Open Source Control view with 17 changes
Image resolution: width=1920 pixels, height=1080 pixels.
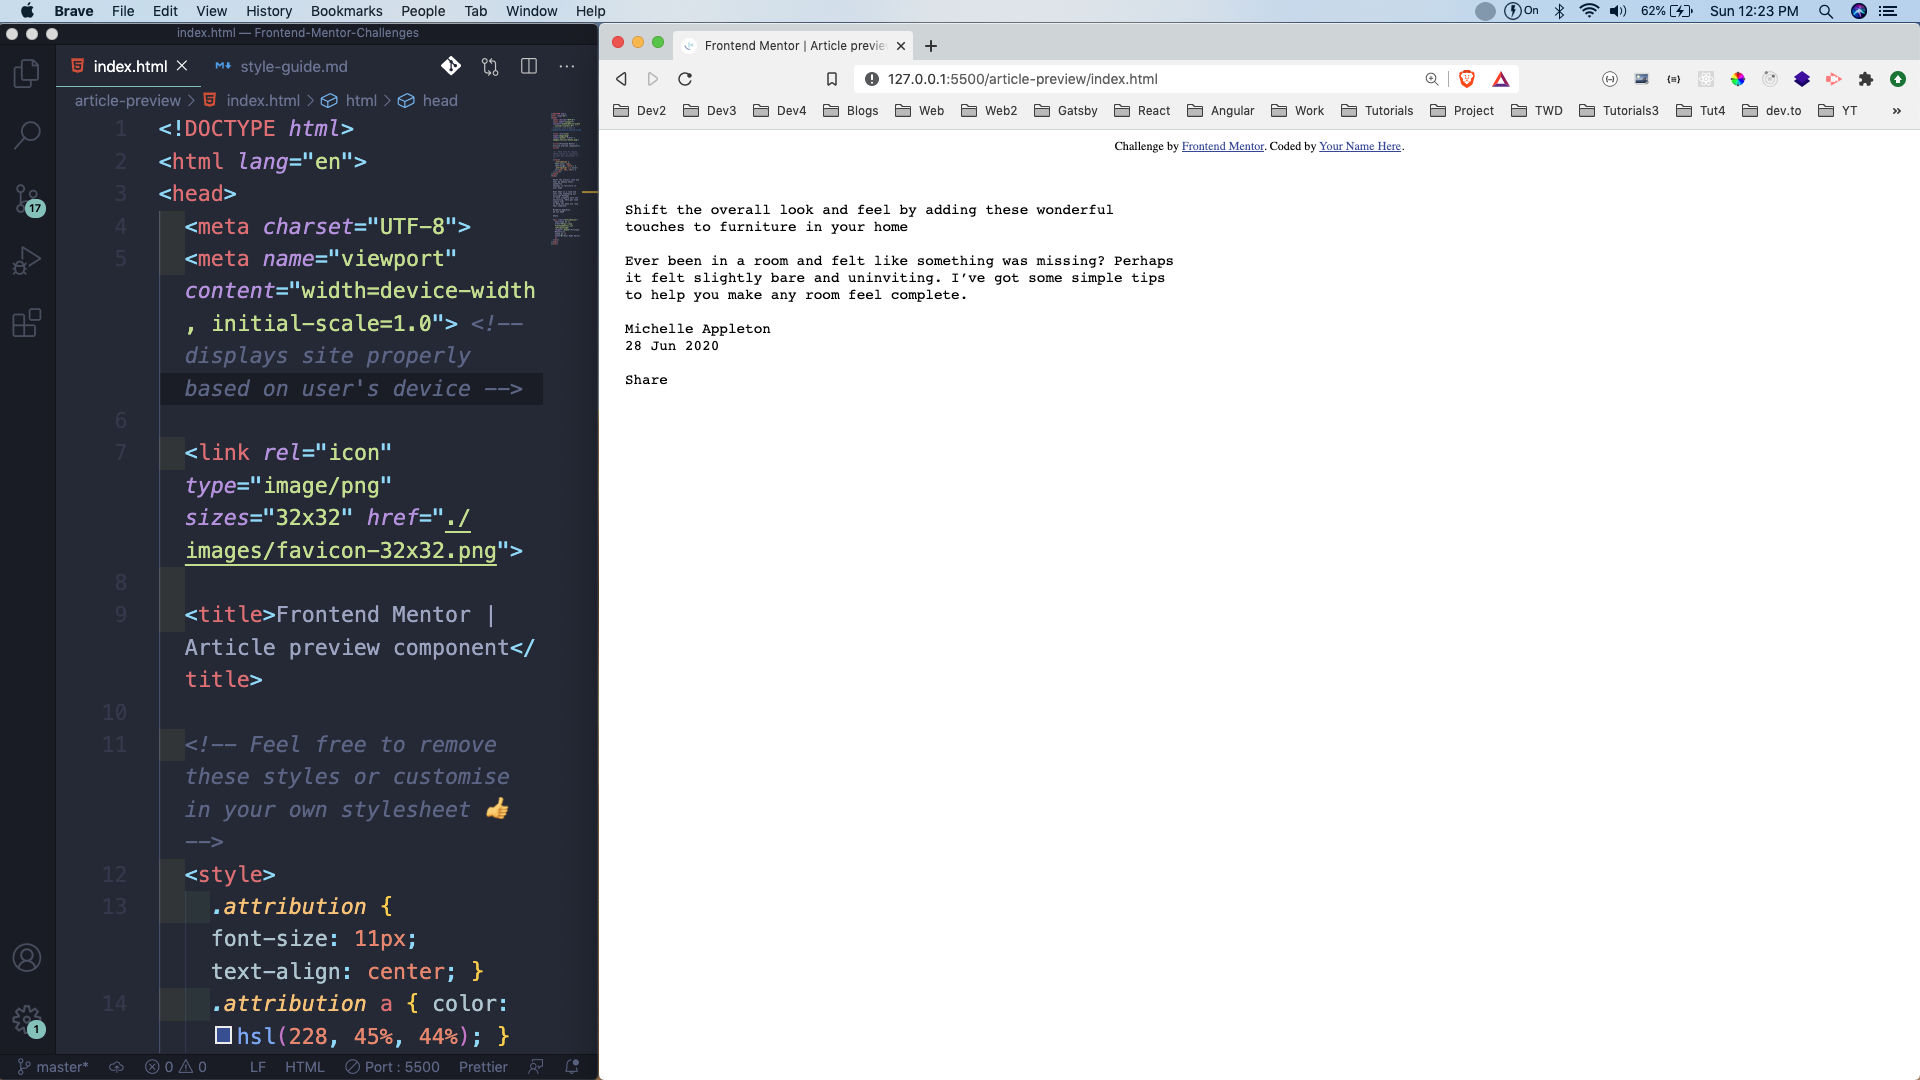pos(27,198)
